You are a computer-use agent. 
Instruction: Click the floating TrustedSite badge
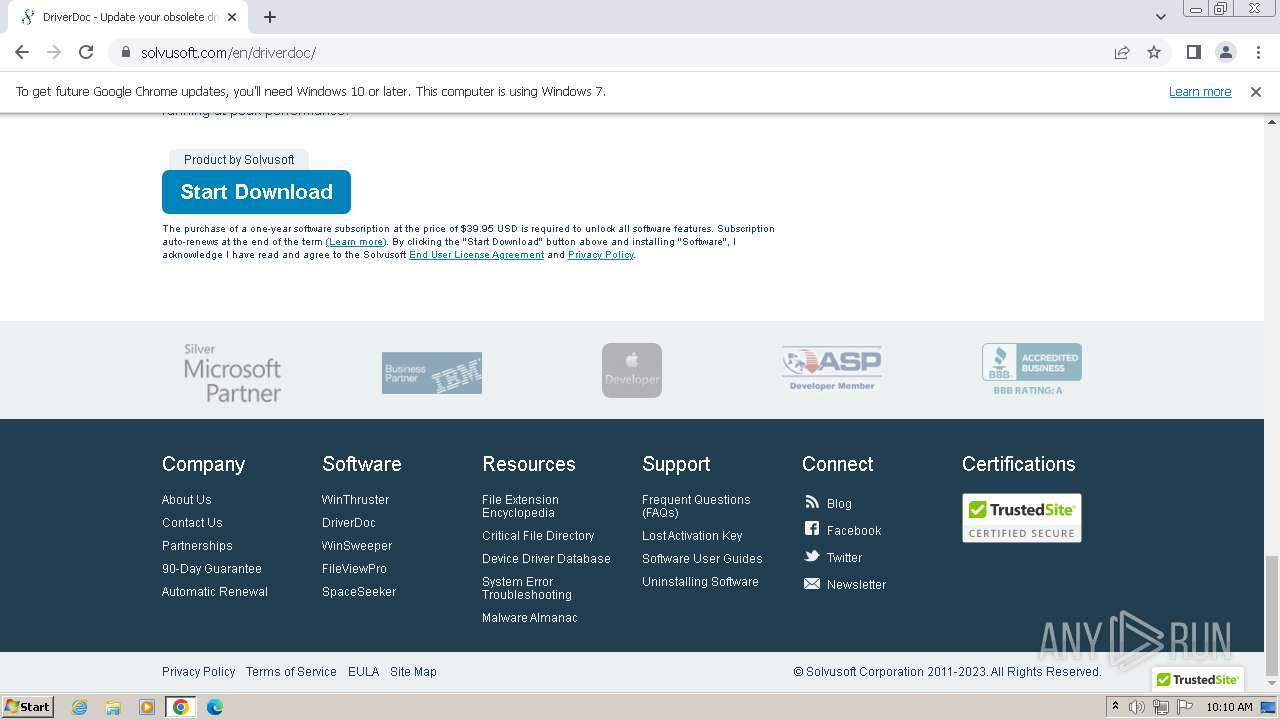[1197, 679]
